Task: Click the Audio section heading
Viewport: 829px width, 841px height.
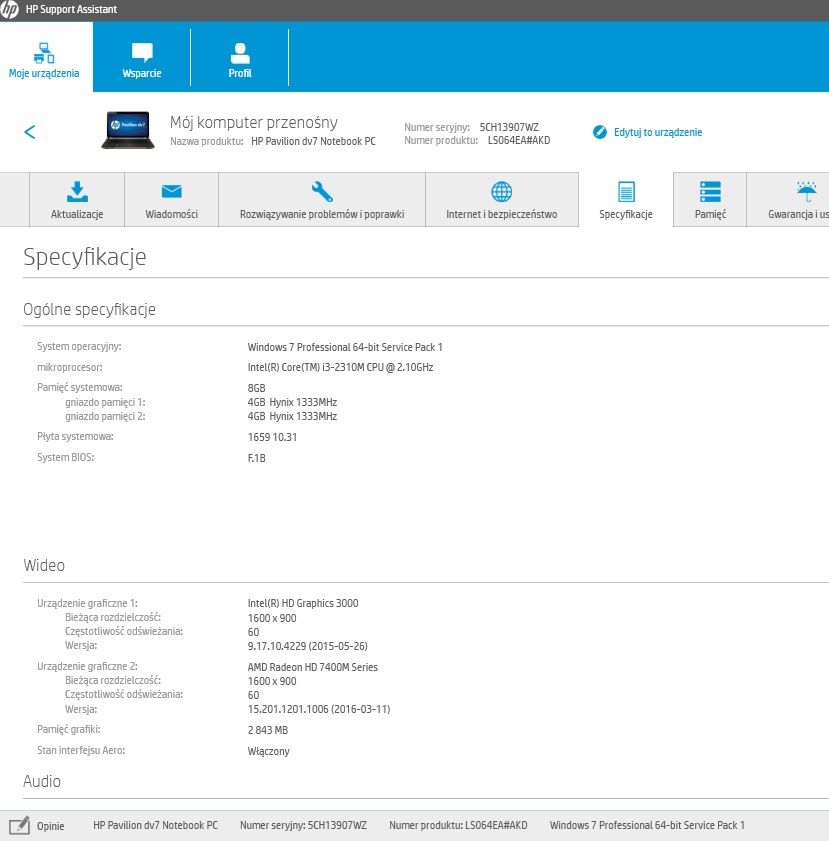Action: pos(42,781)
